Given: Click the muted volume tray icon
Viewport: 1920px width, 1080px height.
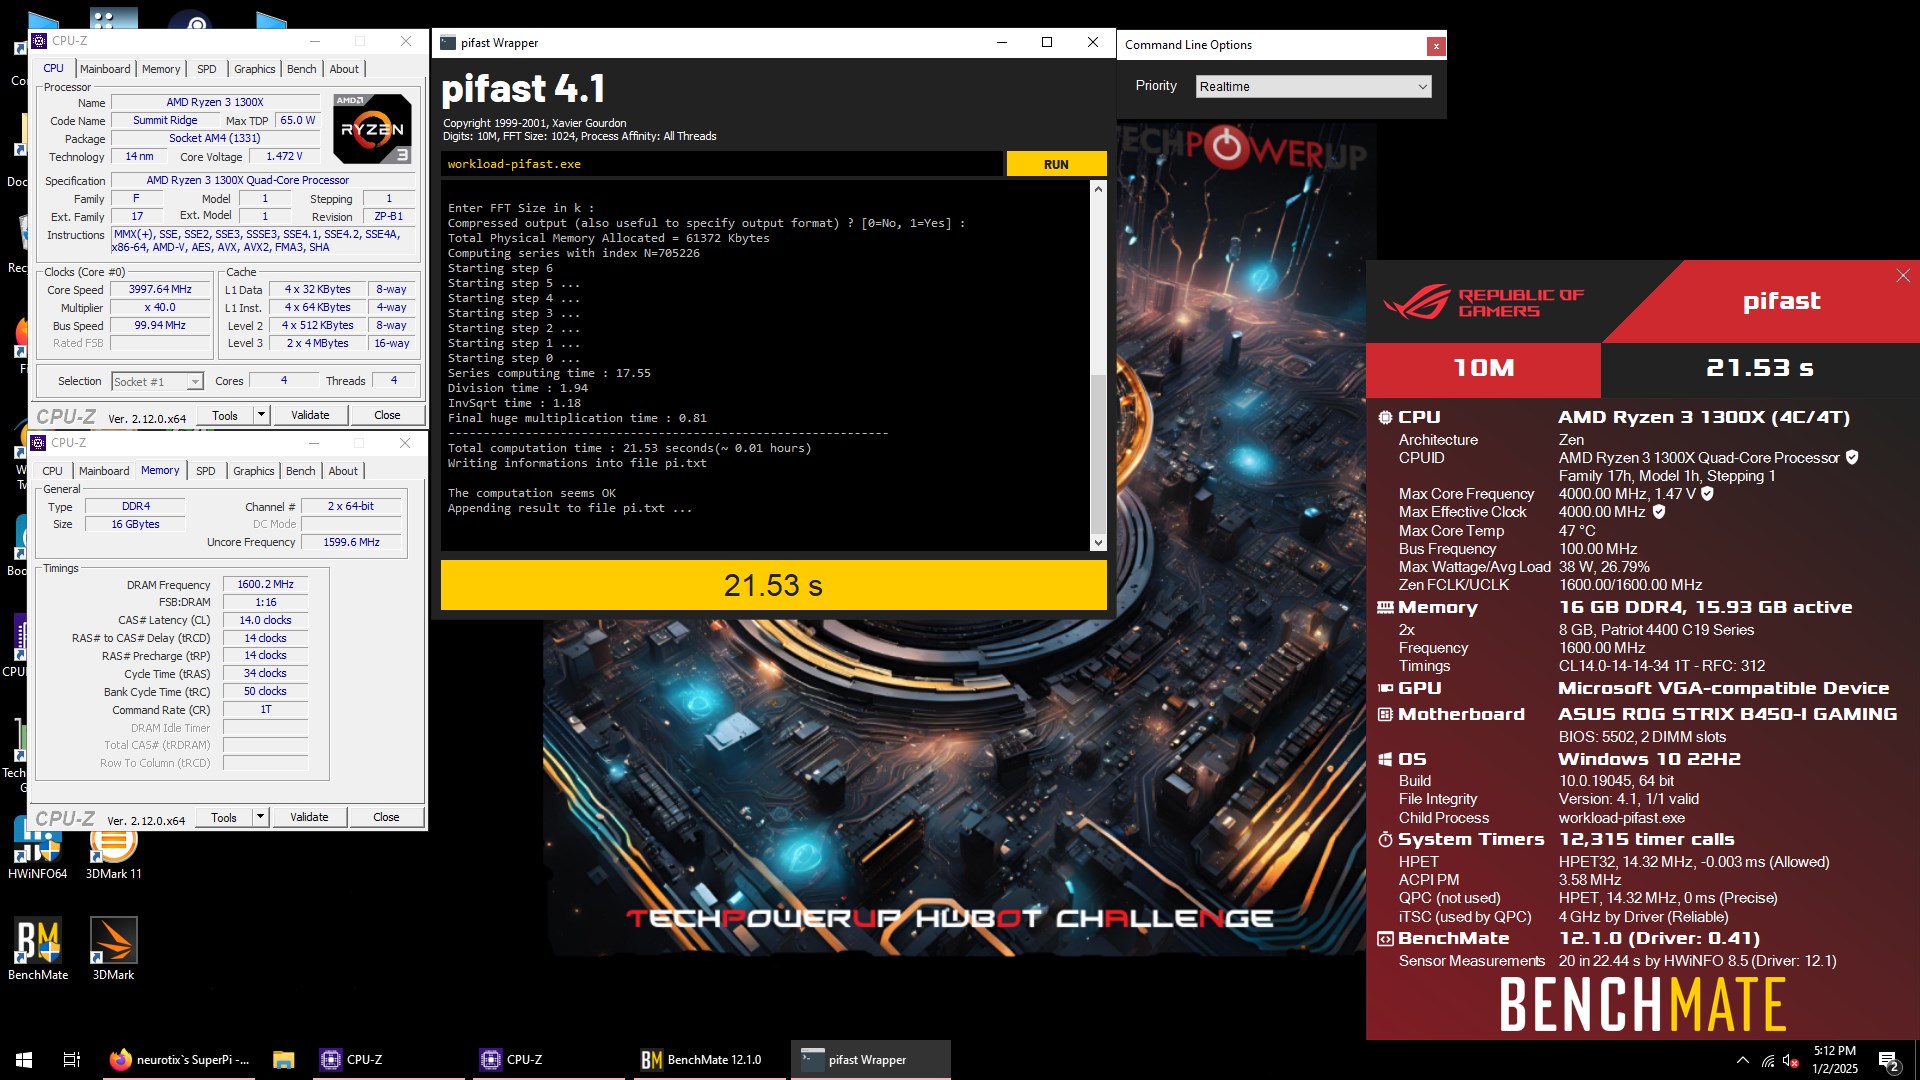Looking at the screenshot, I should (1791, 1060).
